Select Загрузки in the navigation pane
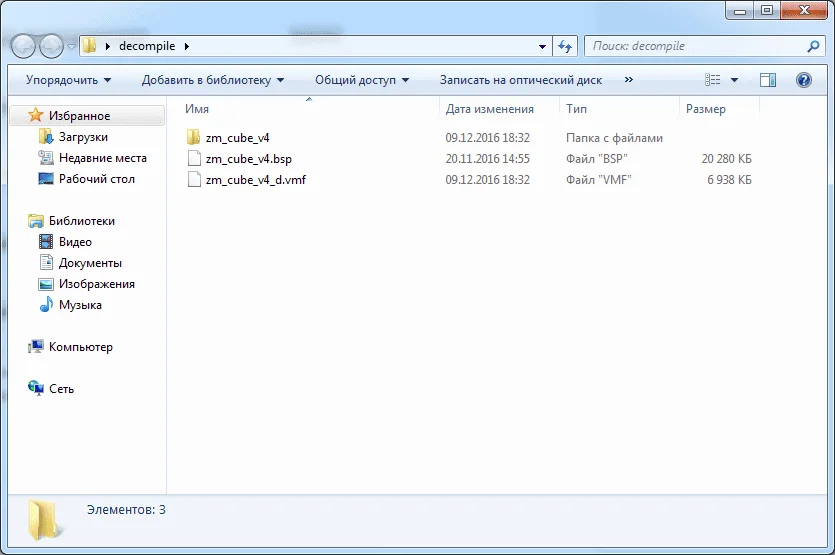This screenshot has width=835, height=555. pyautogui.click(x=83, y=137)
